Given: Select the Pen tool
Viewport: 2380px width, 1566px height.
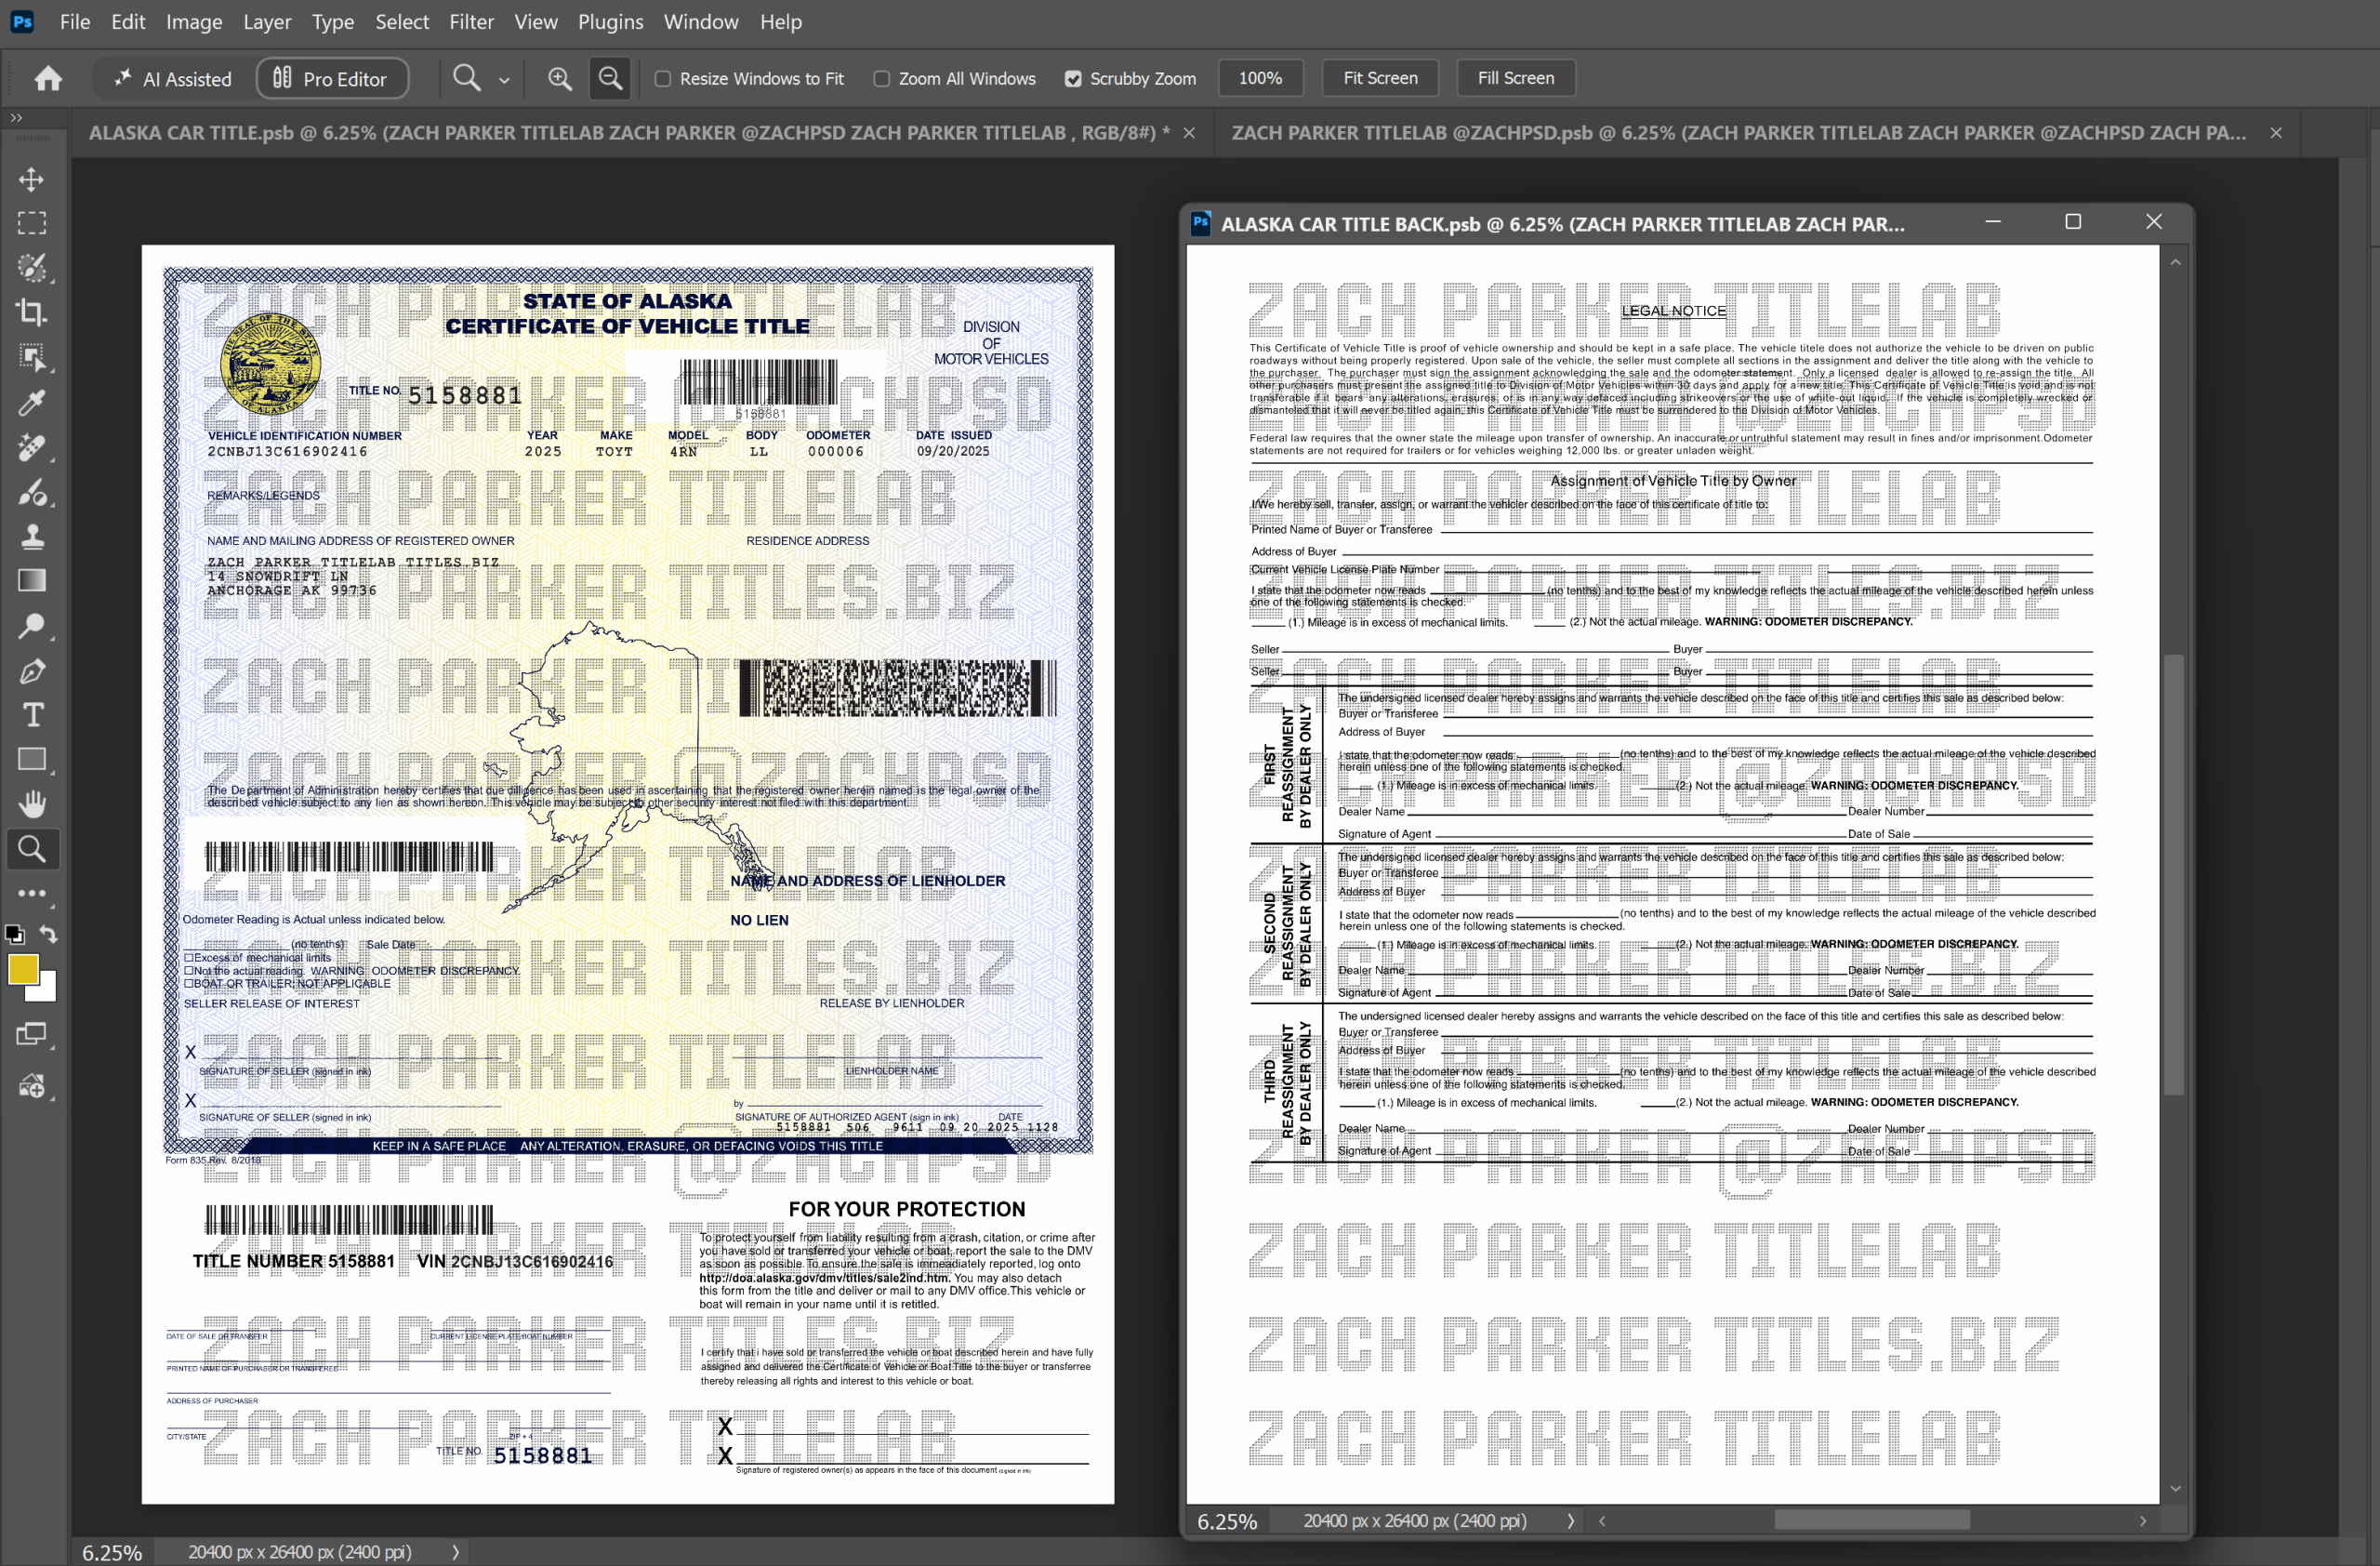Looking at the screenshot, I should pos(32,671).
